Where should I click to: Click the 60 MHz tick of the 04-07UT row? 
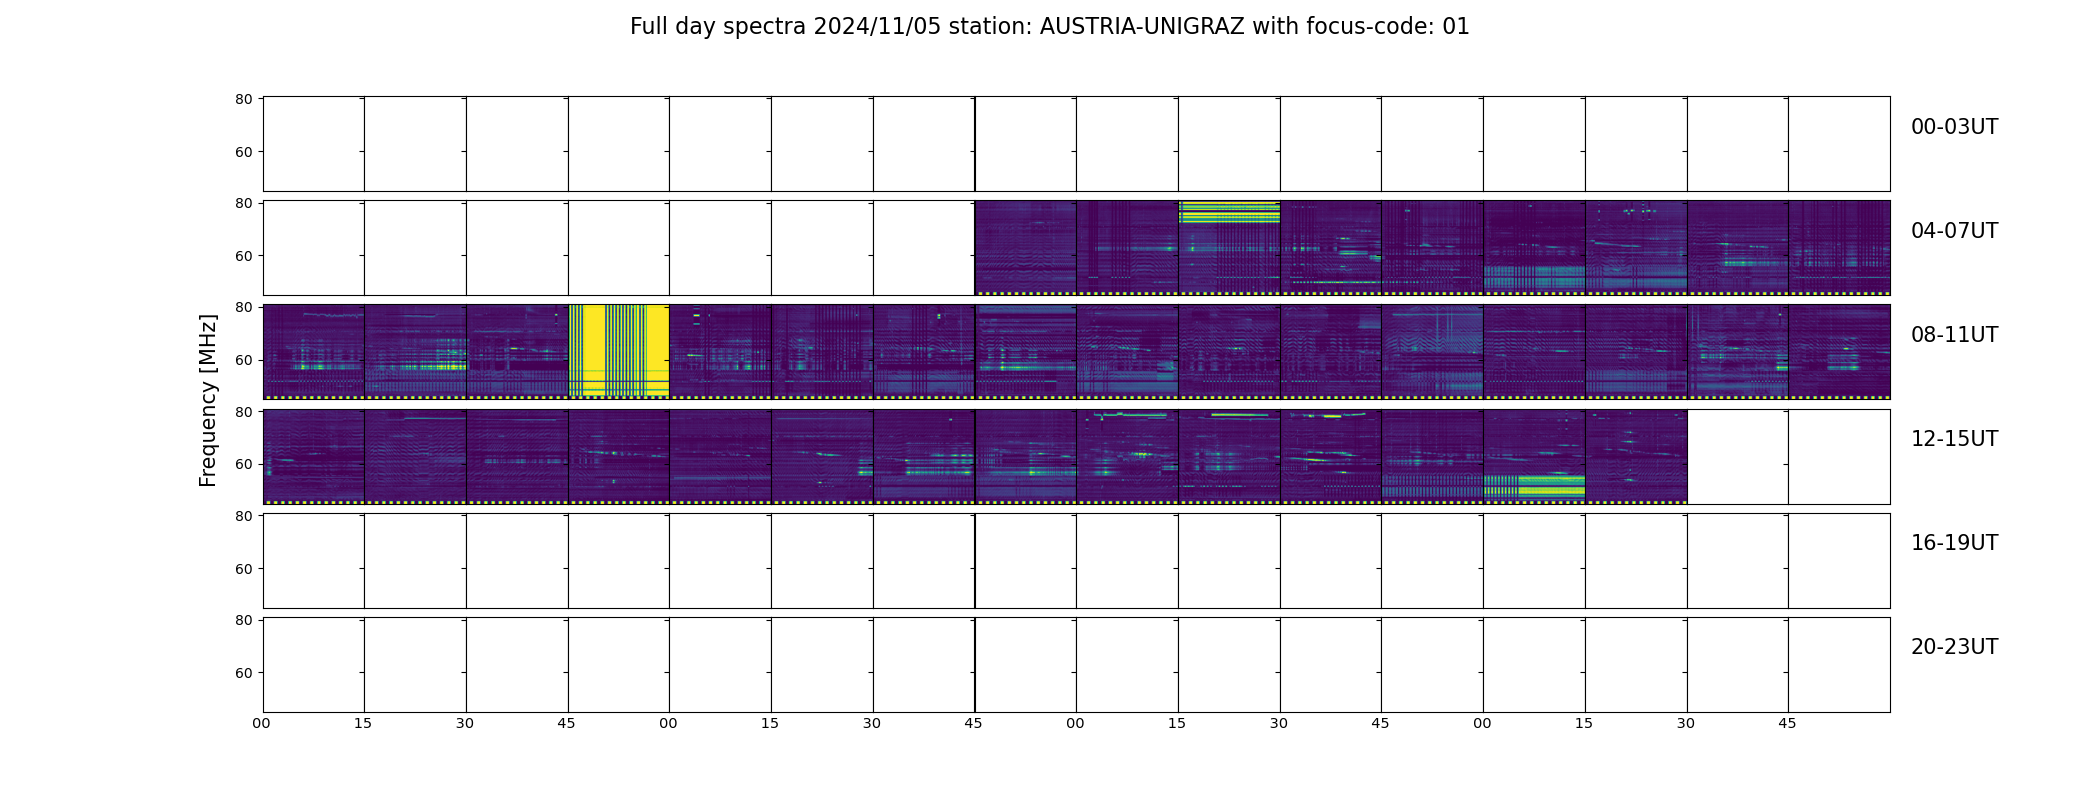(243, 256)
